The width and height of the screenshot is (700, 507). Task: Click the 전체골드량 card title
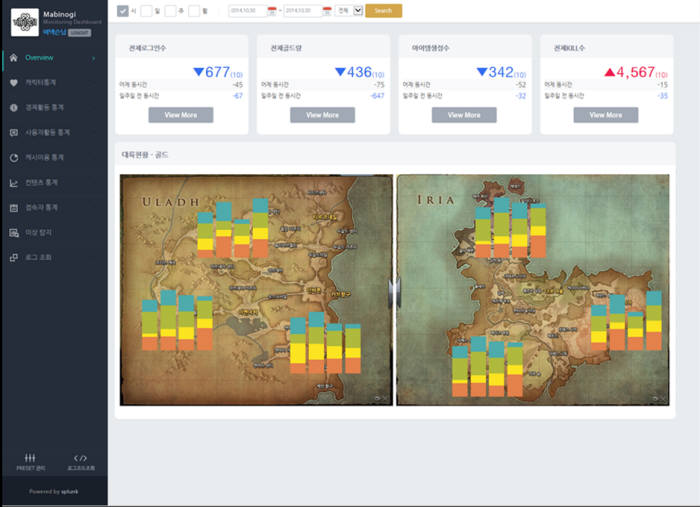click(x=286, y=48)
